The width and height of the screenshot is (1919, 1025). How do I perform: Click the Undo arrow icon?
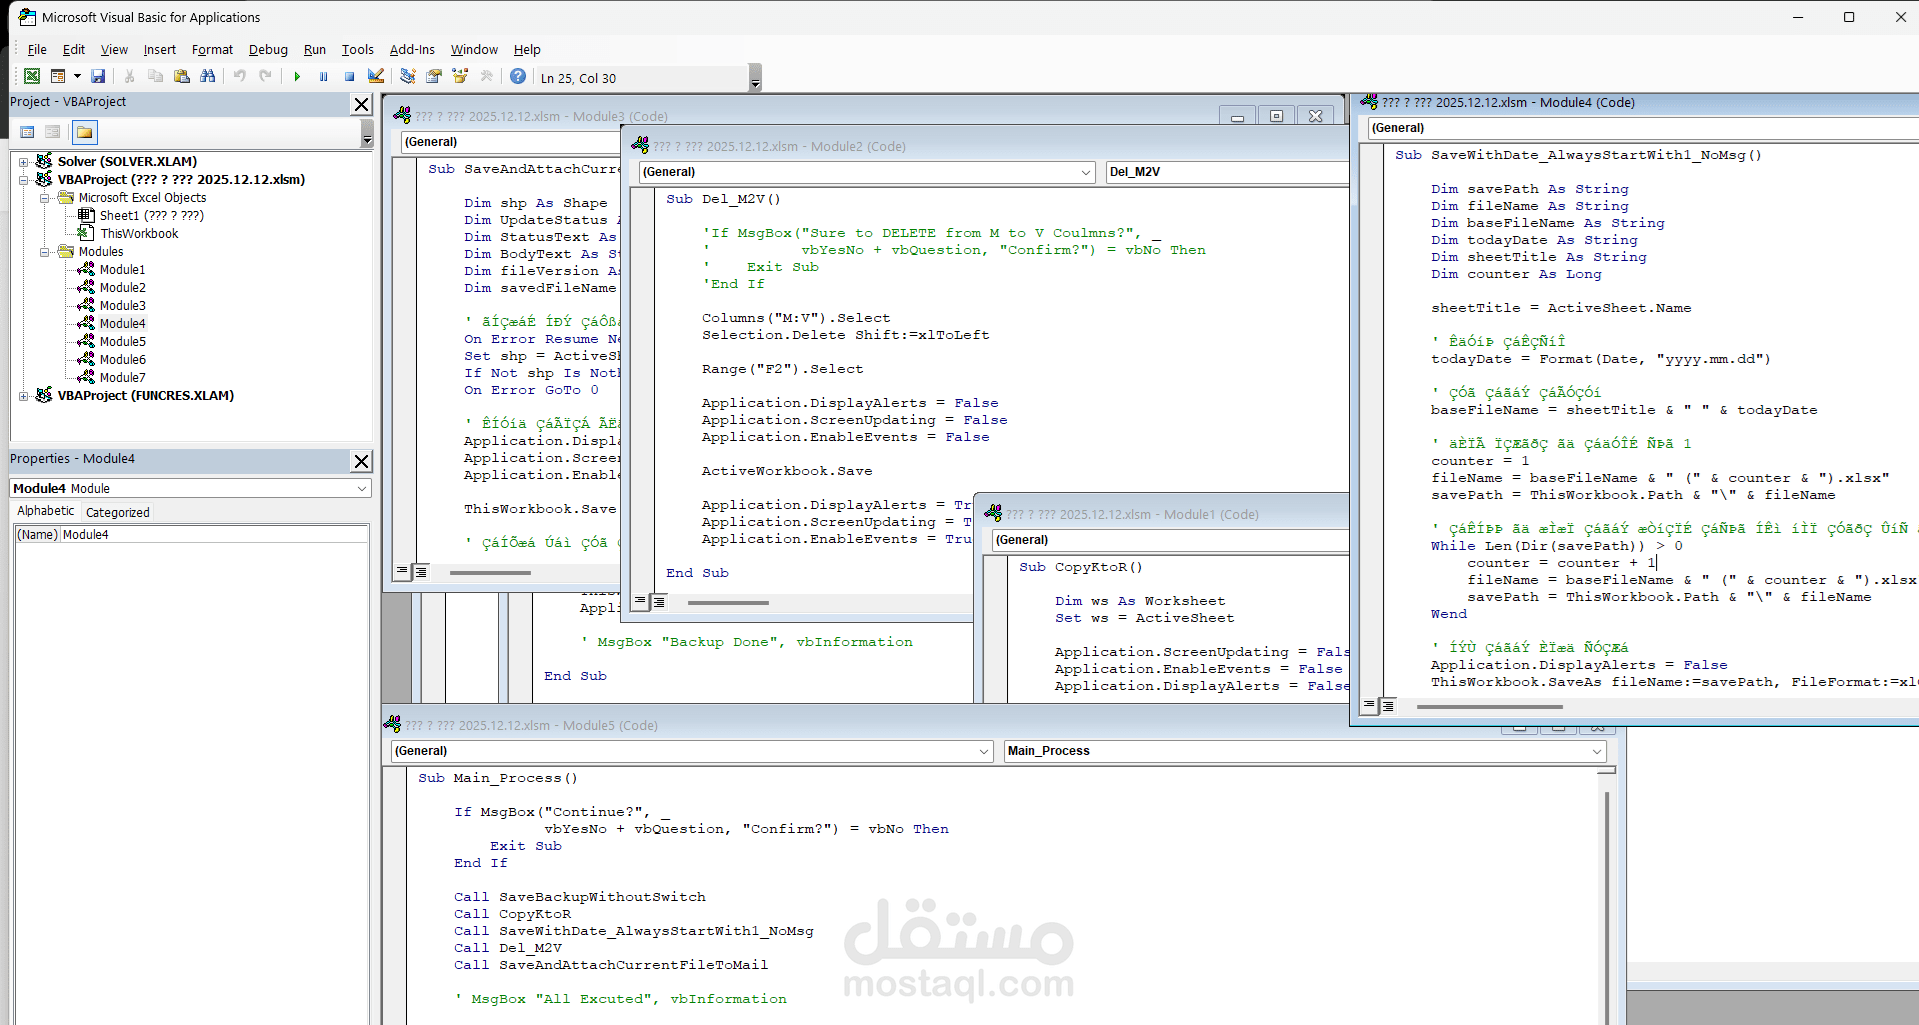pyautogui.click(x=239, y=76)
